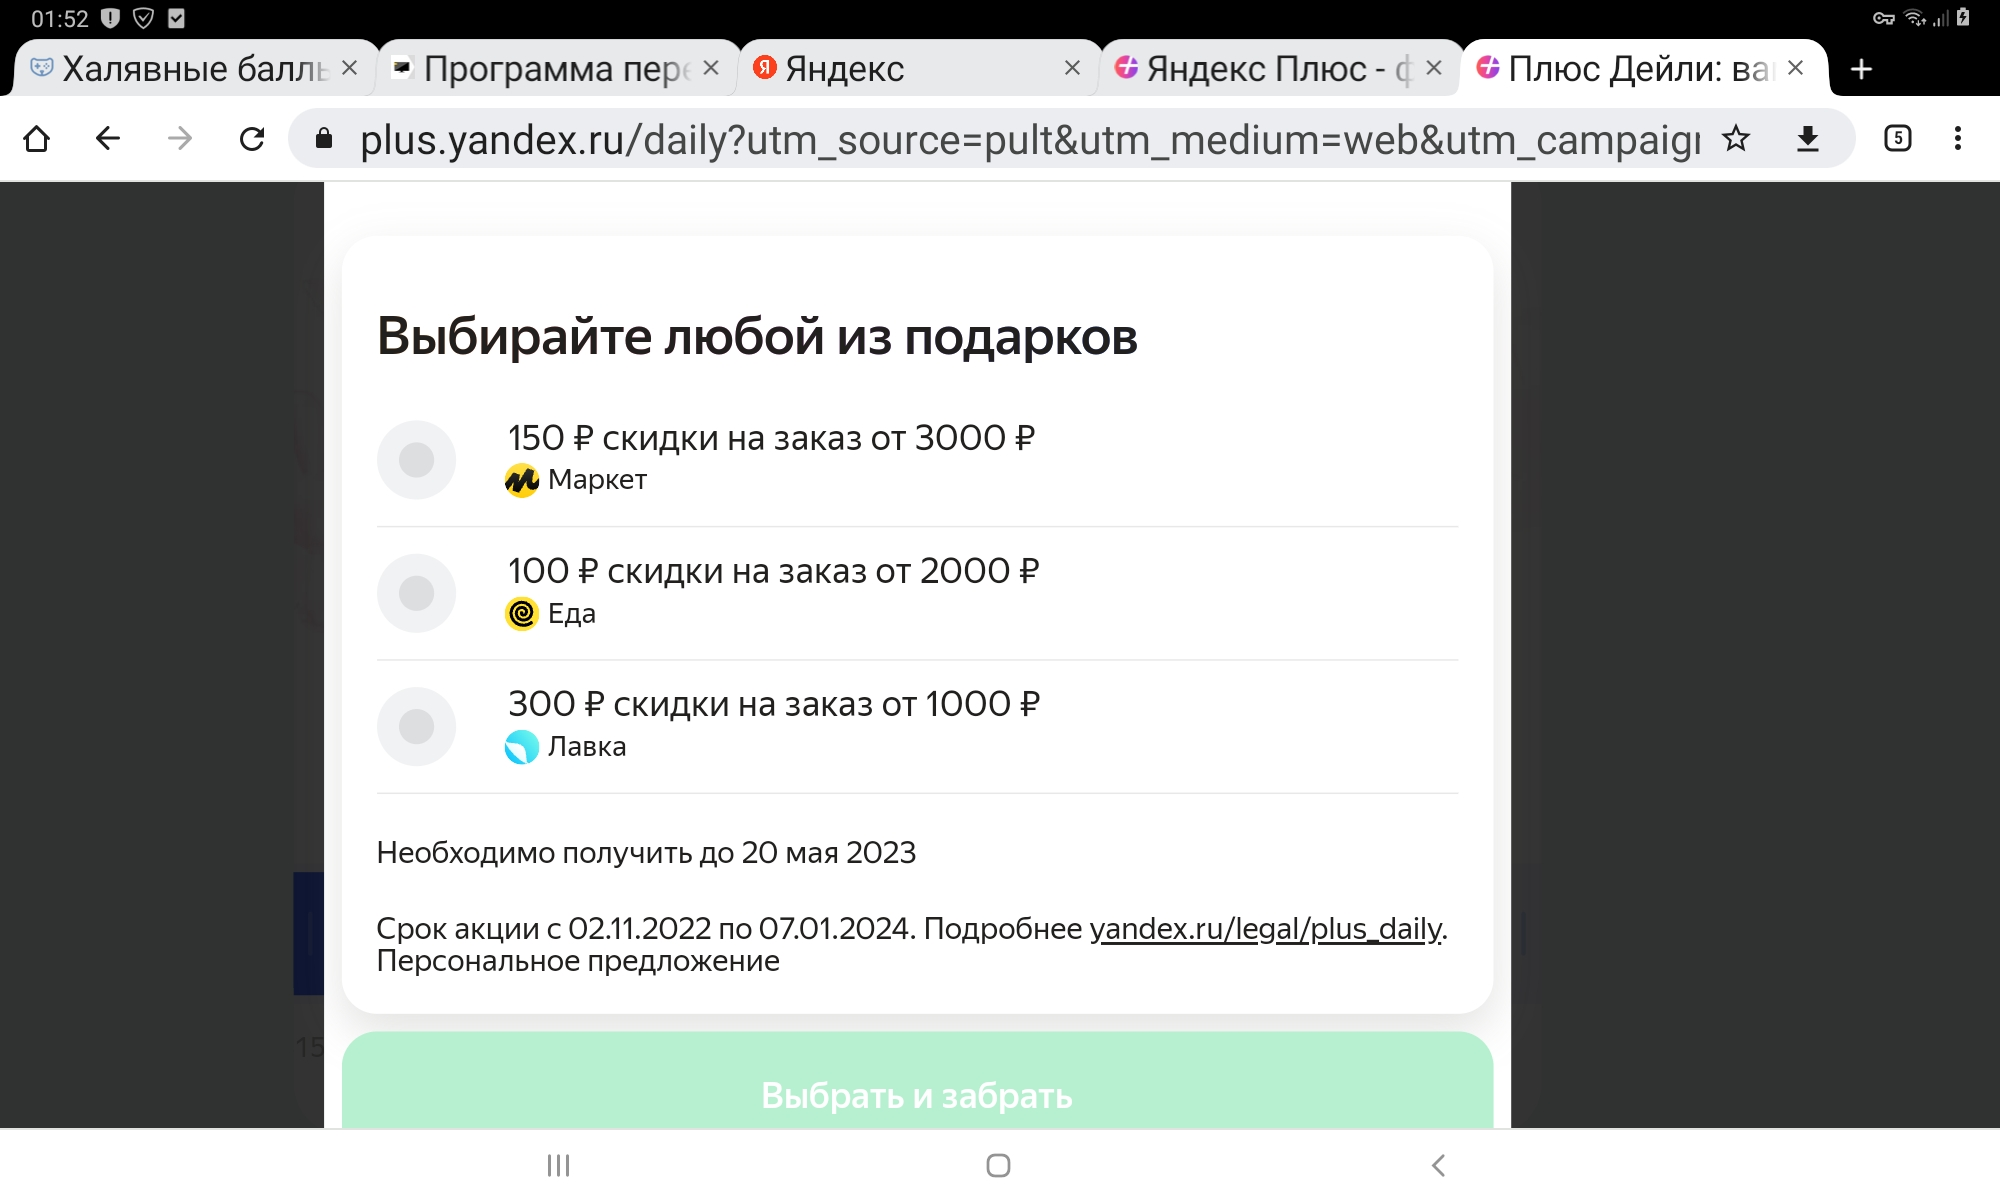The width and height of the screenshot is (2000, 1200).
Task: Close the Яндекс Плюс tab
Action: click(1434, 68)
